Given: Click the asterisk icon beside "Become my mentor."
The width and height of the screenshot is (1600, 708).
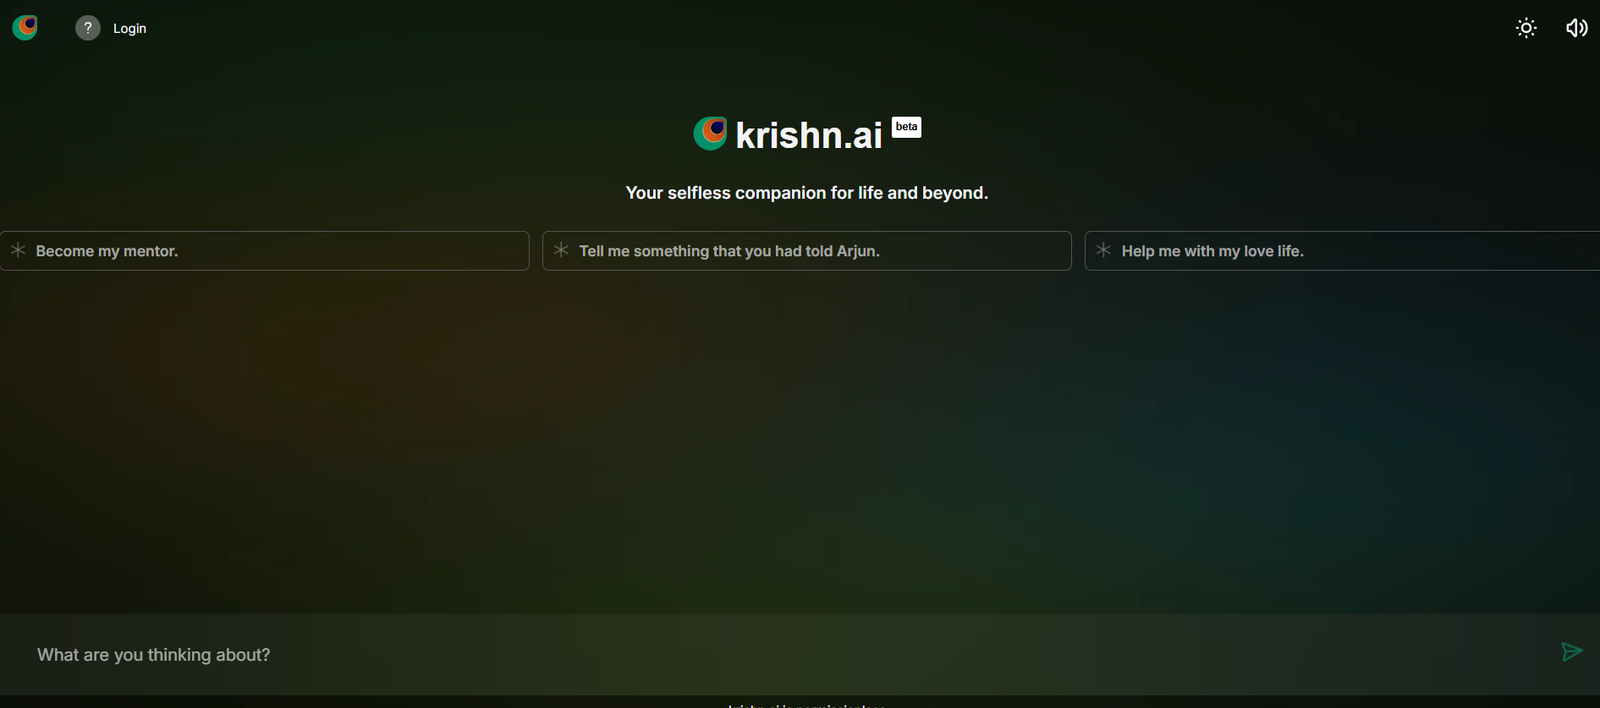Looking at the screenshot, I should 18,250.
